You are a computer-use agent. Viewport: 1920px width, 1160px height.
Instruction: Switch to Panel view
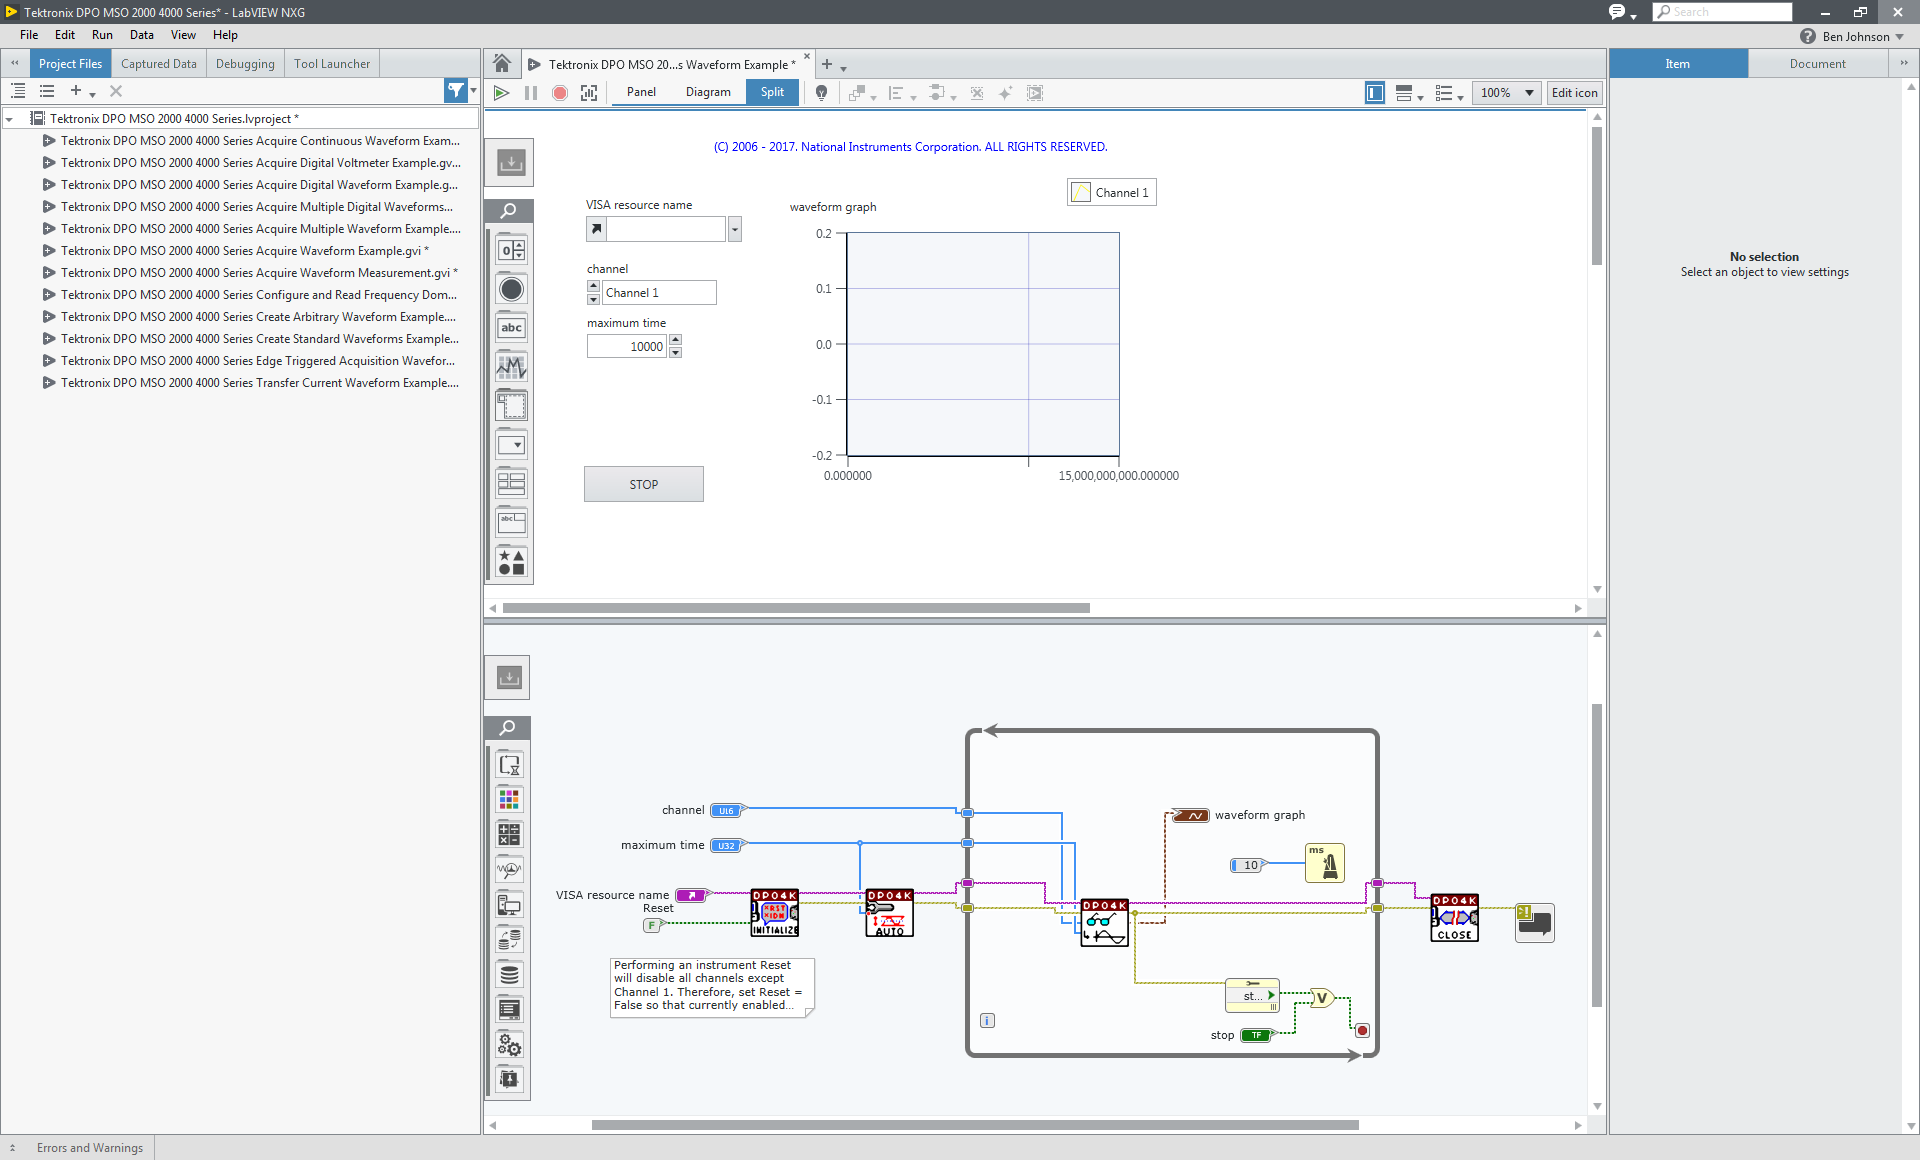641,92
